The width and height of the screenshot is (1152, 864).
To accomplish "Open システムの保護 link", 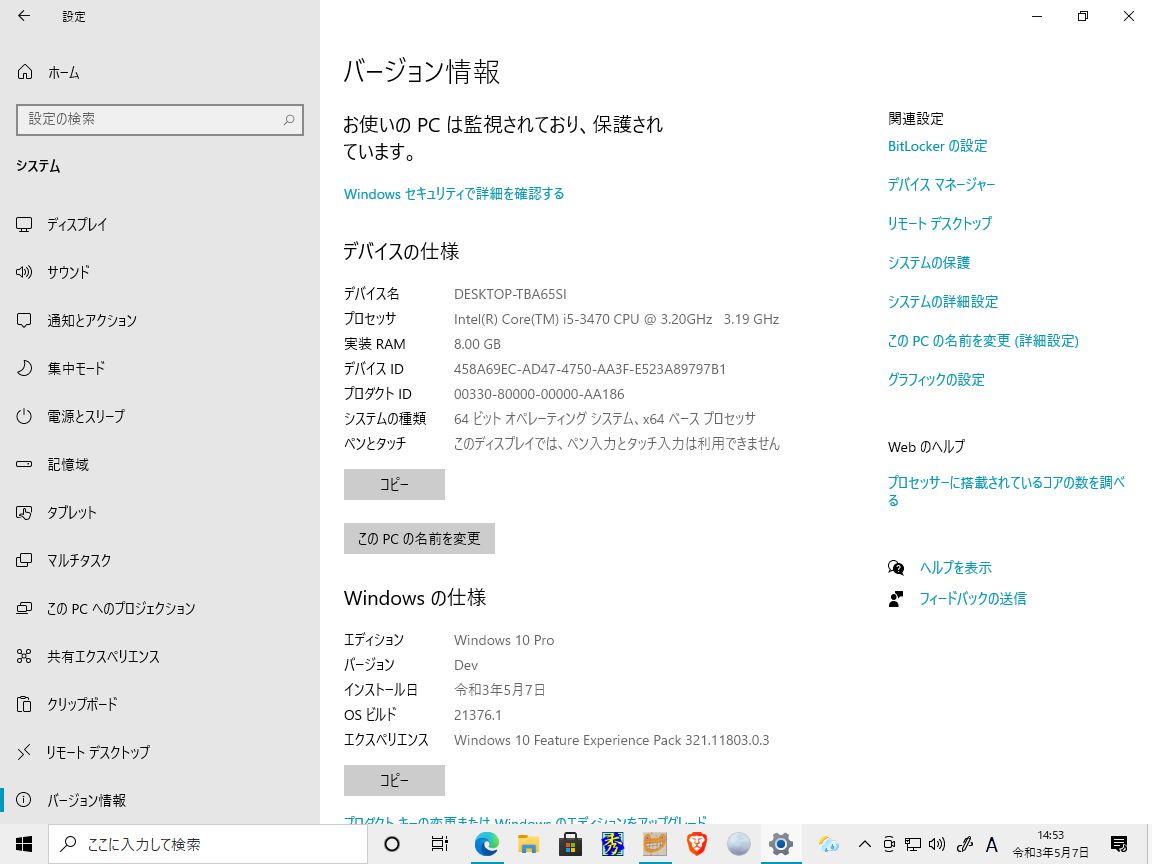I will coord(929,263).
